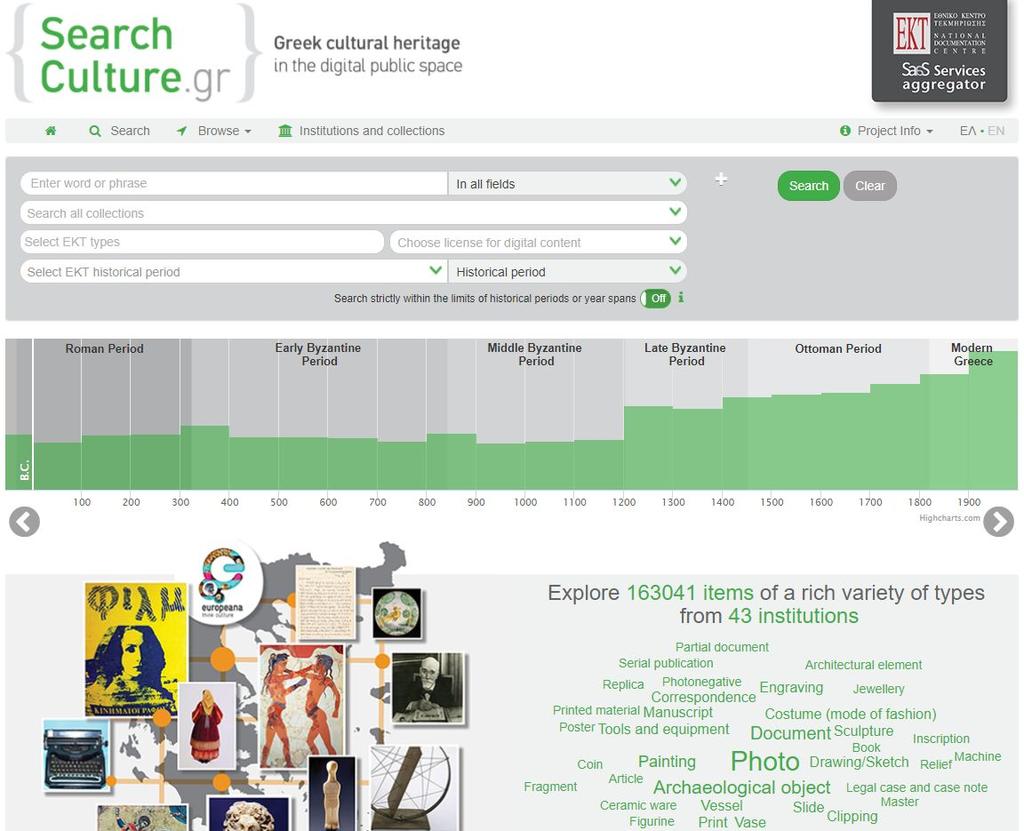Click the 'Drawing/Sketch' tag

(859, 762)
